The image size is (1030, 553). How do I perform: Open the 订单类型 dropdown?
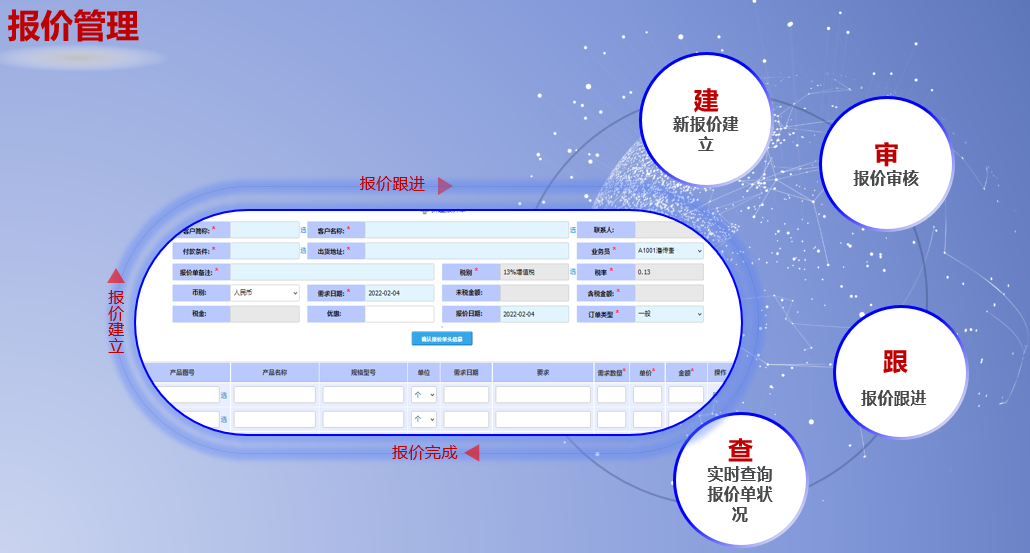tap(669, 314)
